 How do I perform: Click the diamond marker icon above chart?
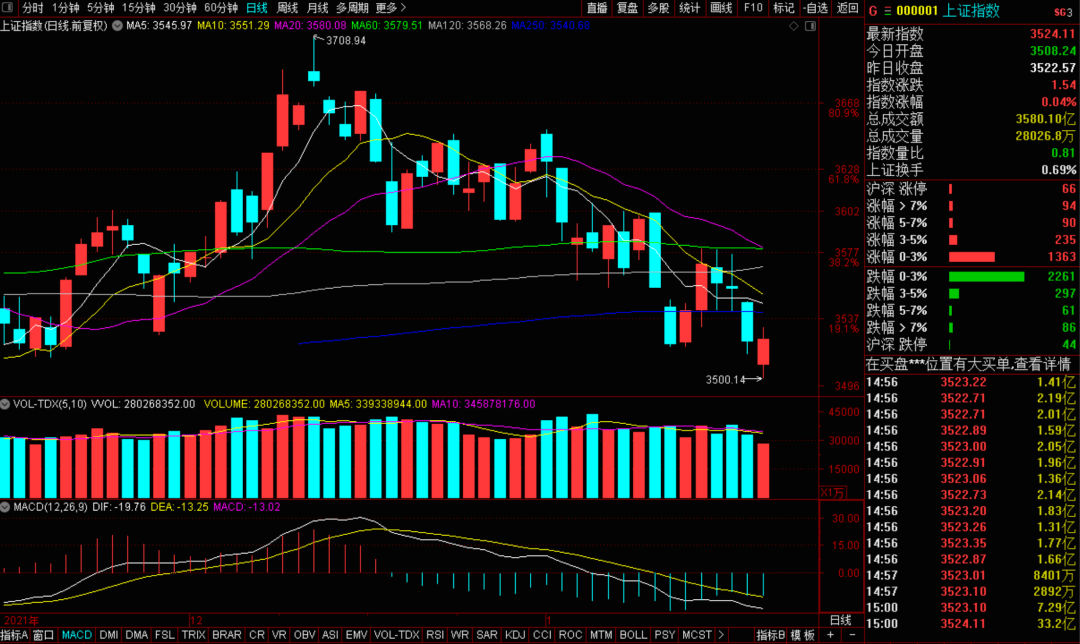(793, 25)
